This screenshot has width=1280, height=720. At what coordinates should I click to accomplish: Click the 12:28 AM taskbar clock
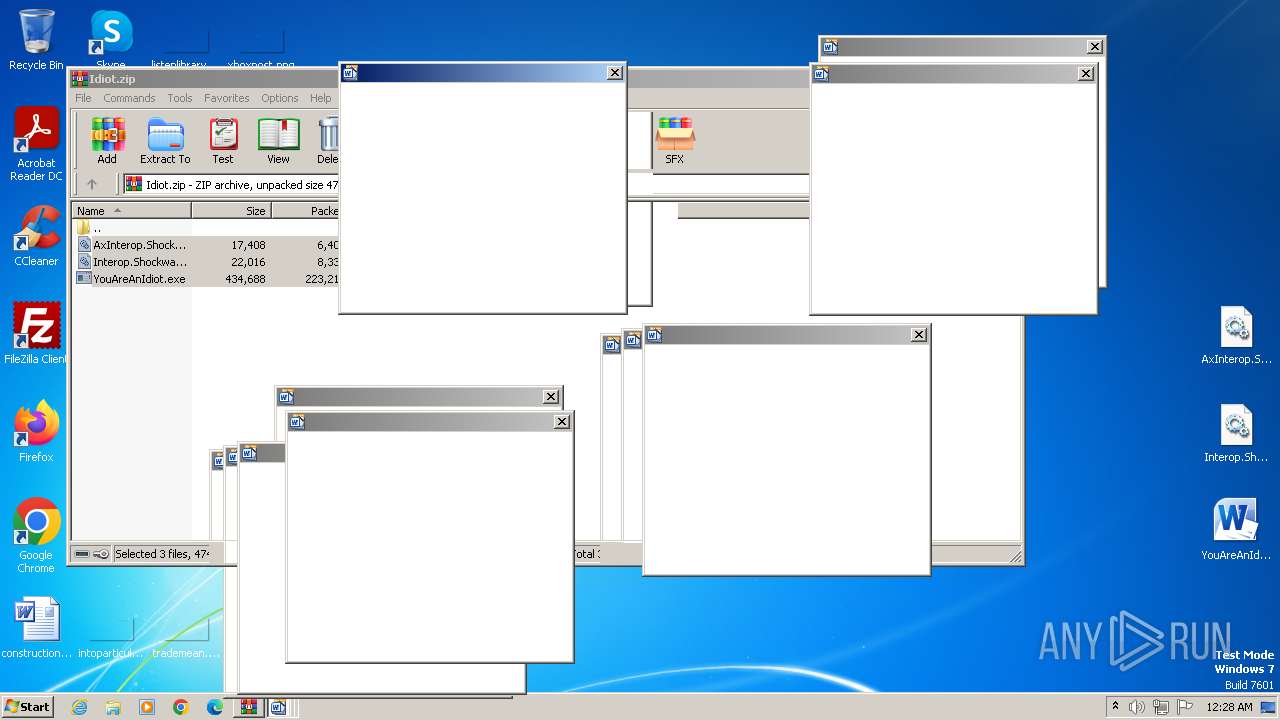tap(1229, 707)
